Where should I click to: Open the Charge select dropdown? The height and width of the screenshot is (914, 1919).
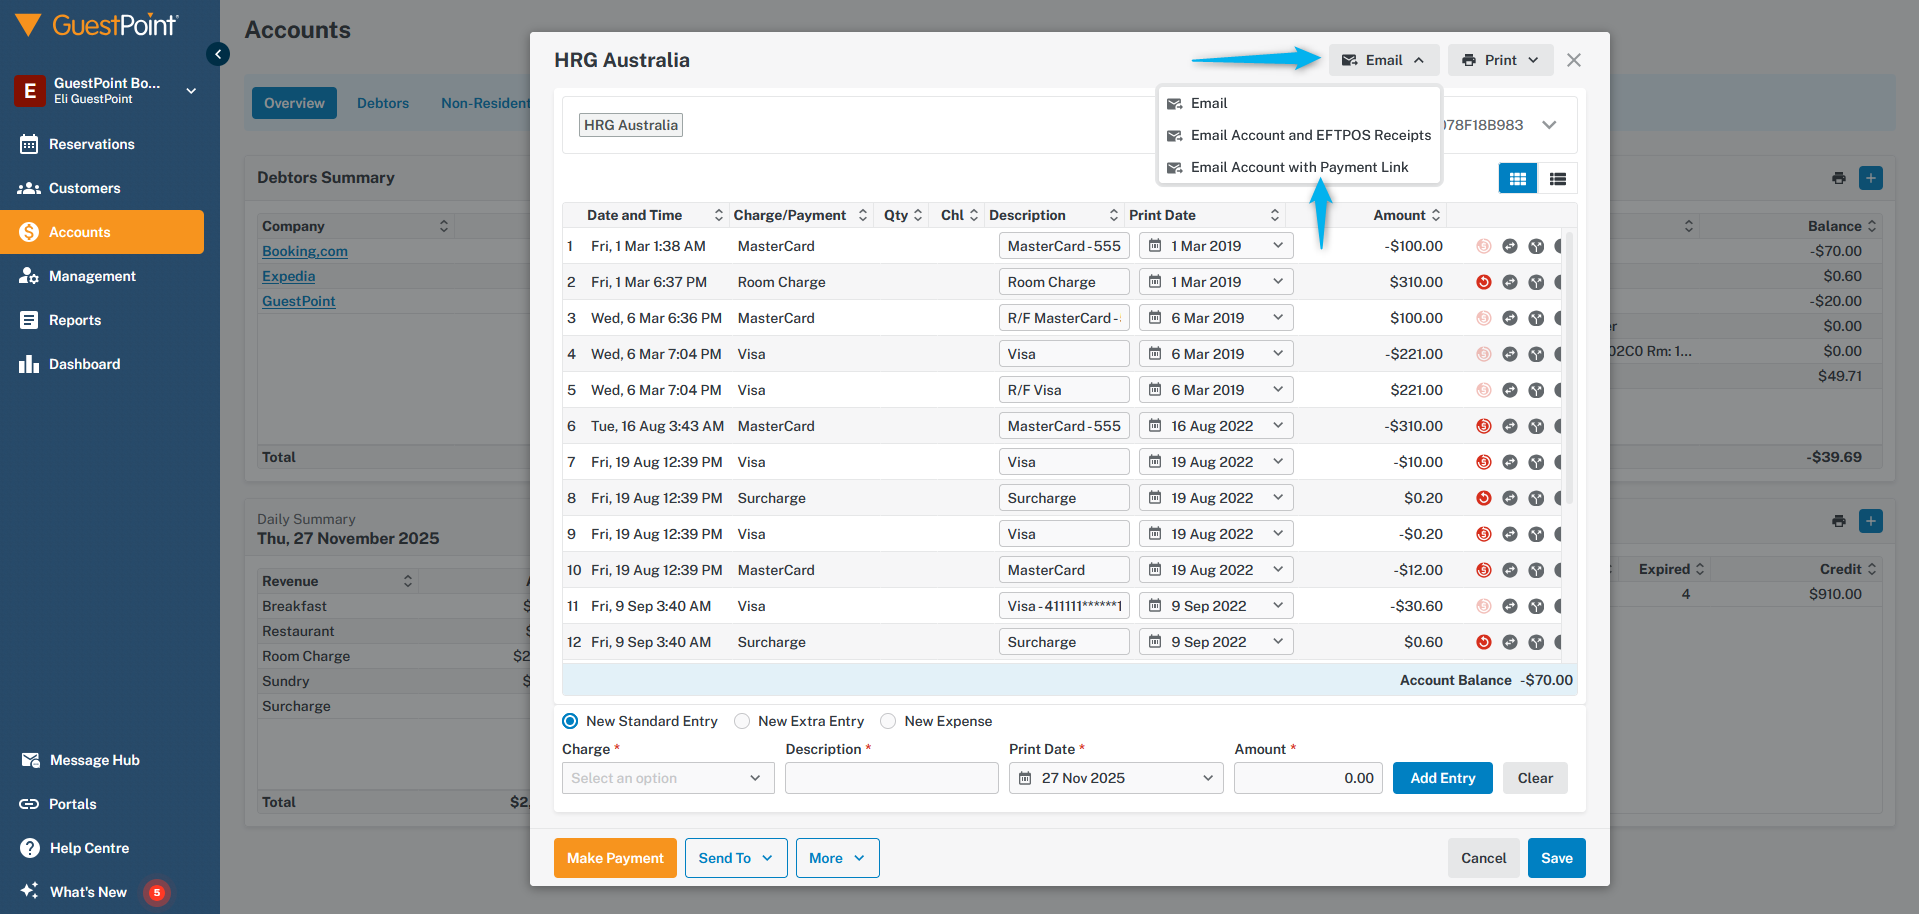tap(667, 778)
